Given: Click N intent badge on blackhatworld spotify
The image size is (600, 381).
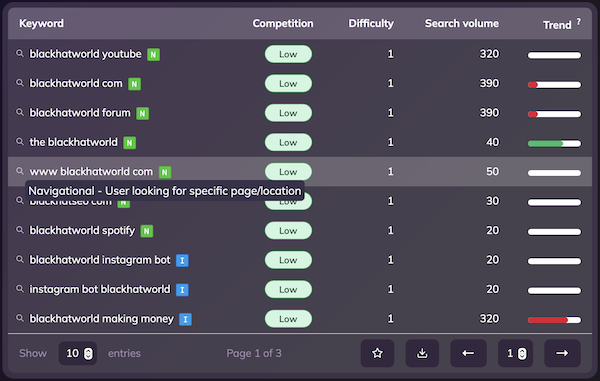Looking at the screenshot, I should point(147,231).
